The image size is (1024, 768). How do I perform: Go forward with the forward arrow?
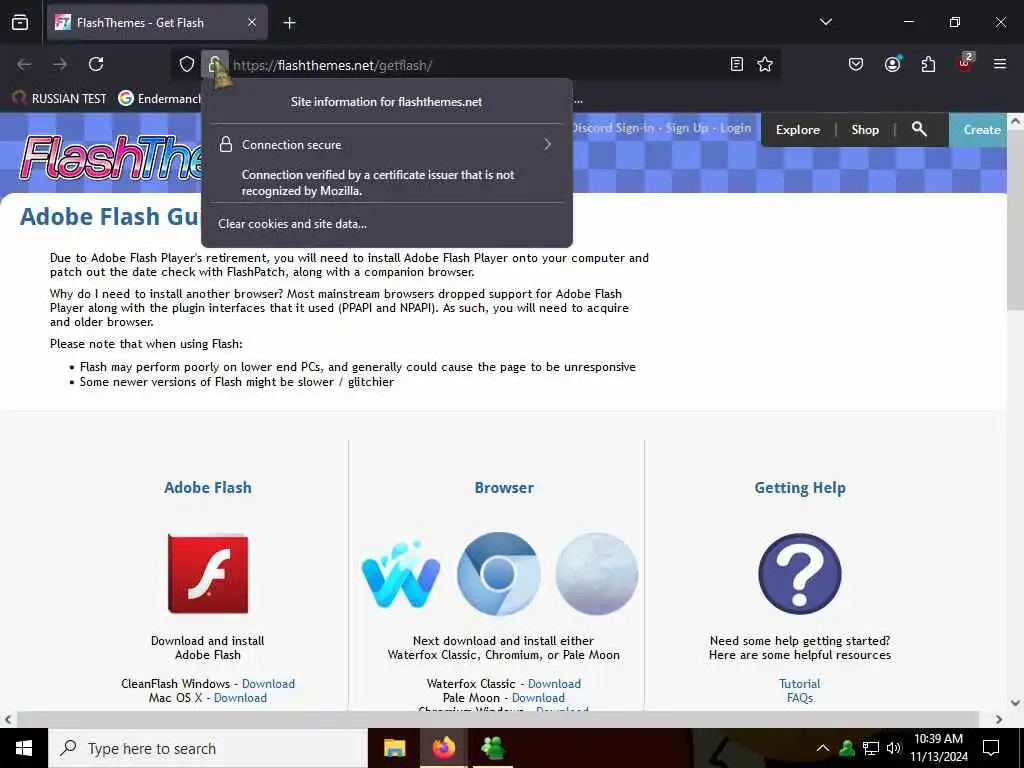click(60, 64)
